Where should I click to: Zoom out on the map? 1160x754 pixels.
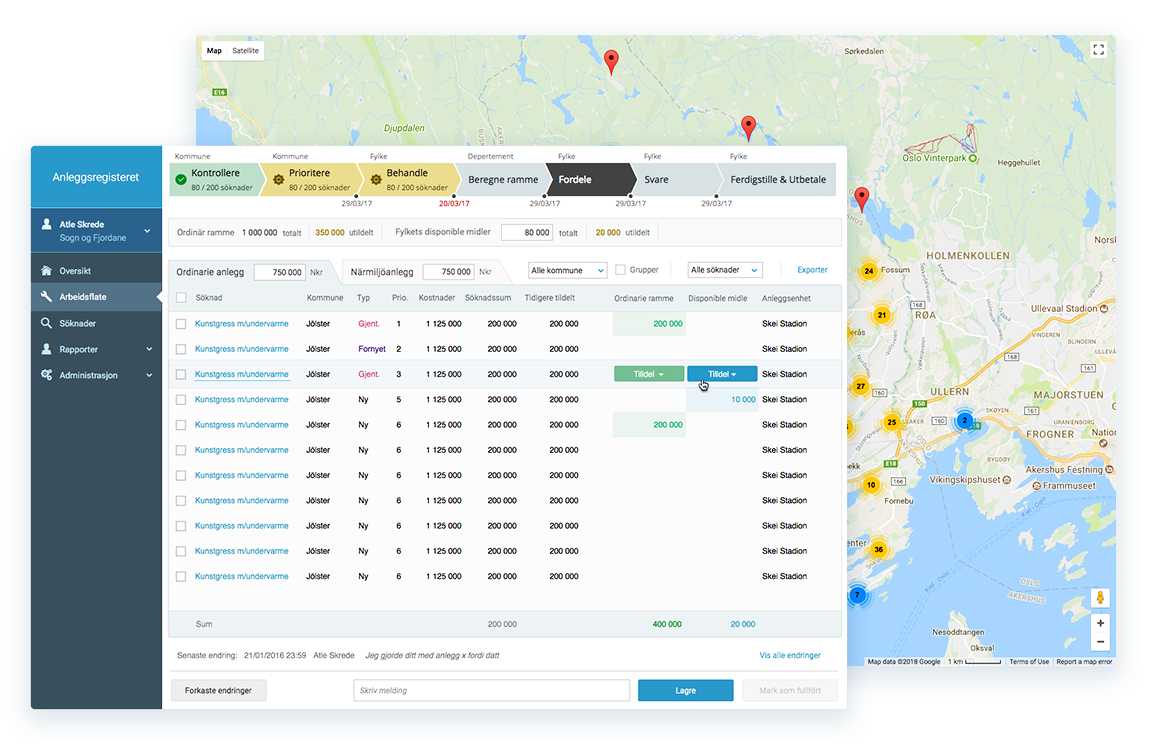1100,642
